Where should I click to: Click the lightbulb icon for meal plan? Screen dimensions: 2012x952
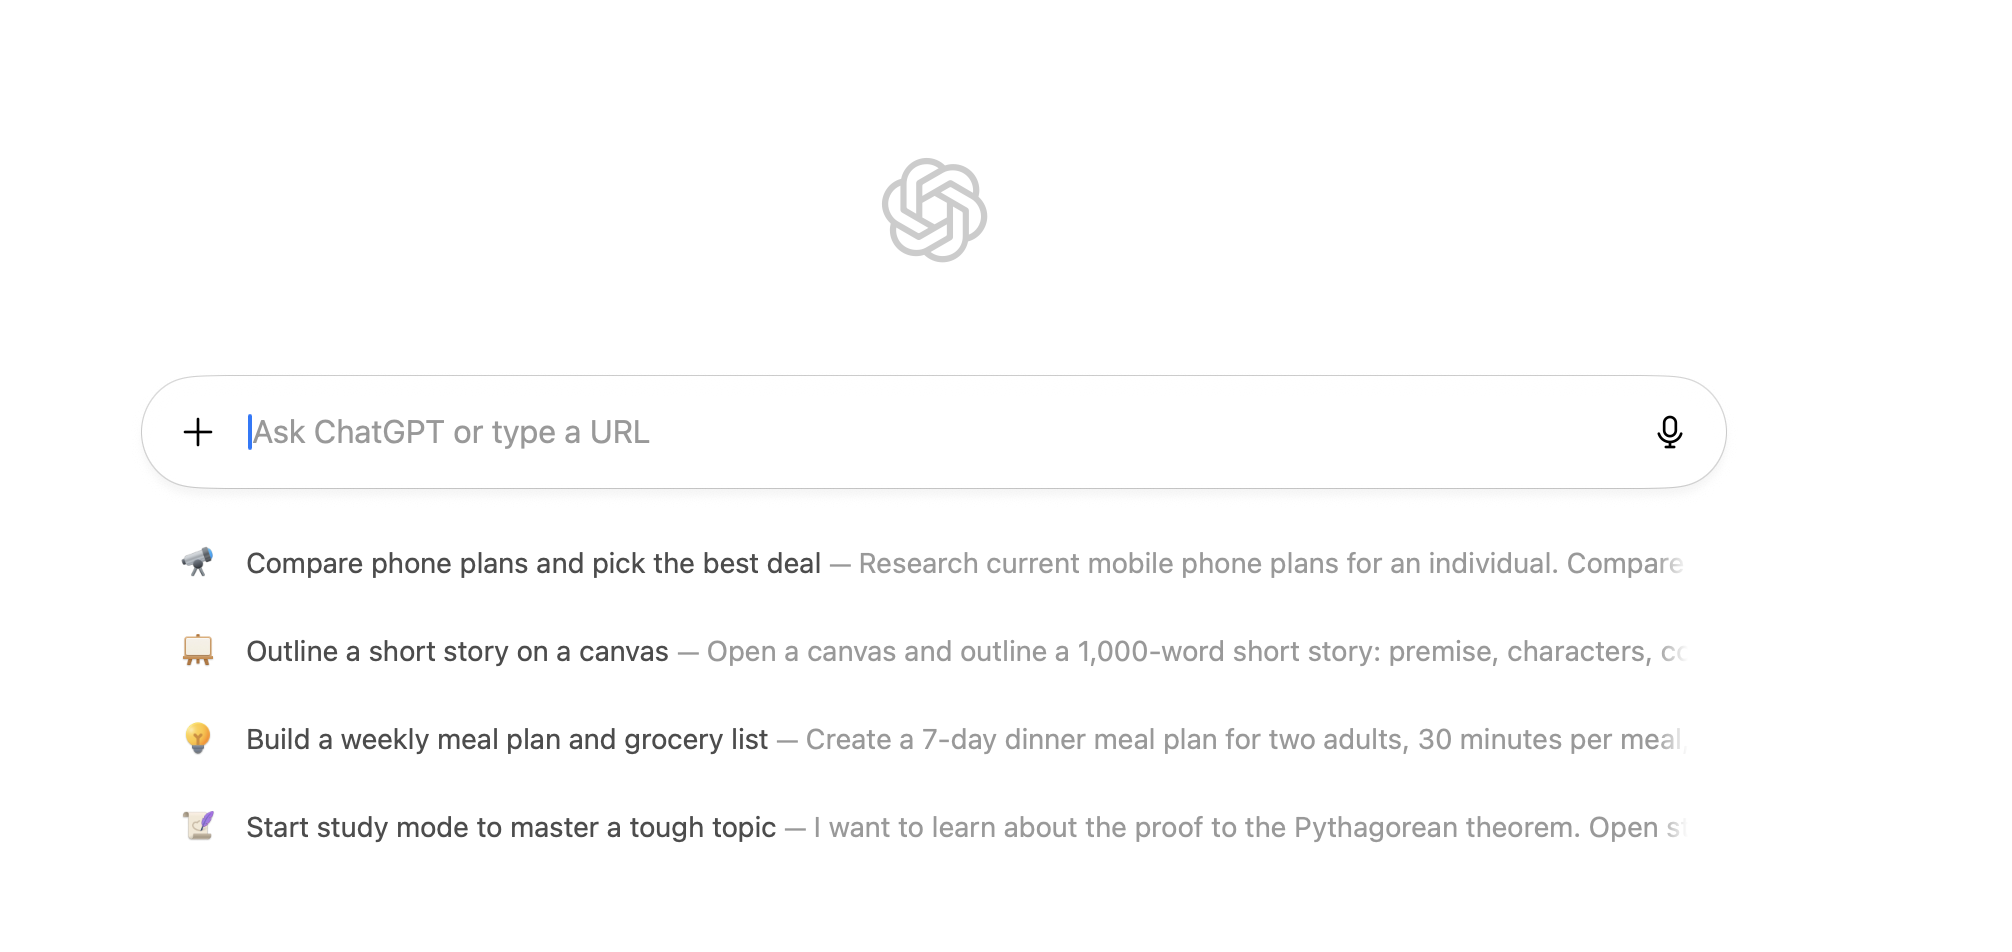[200, 739]
